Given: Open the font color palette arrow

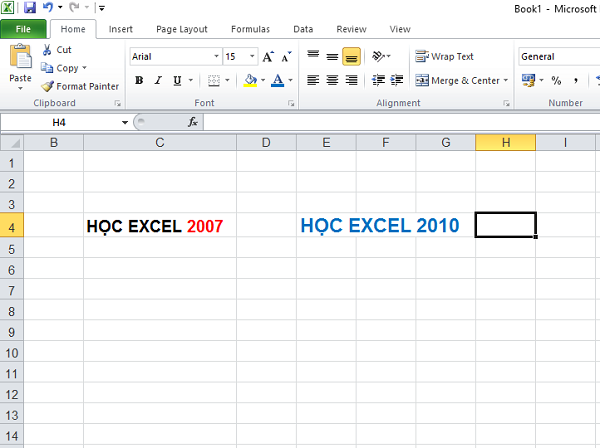Looking at the screenshot, I should (290, 80).
